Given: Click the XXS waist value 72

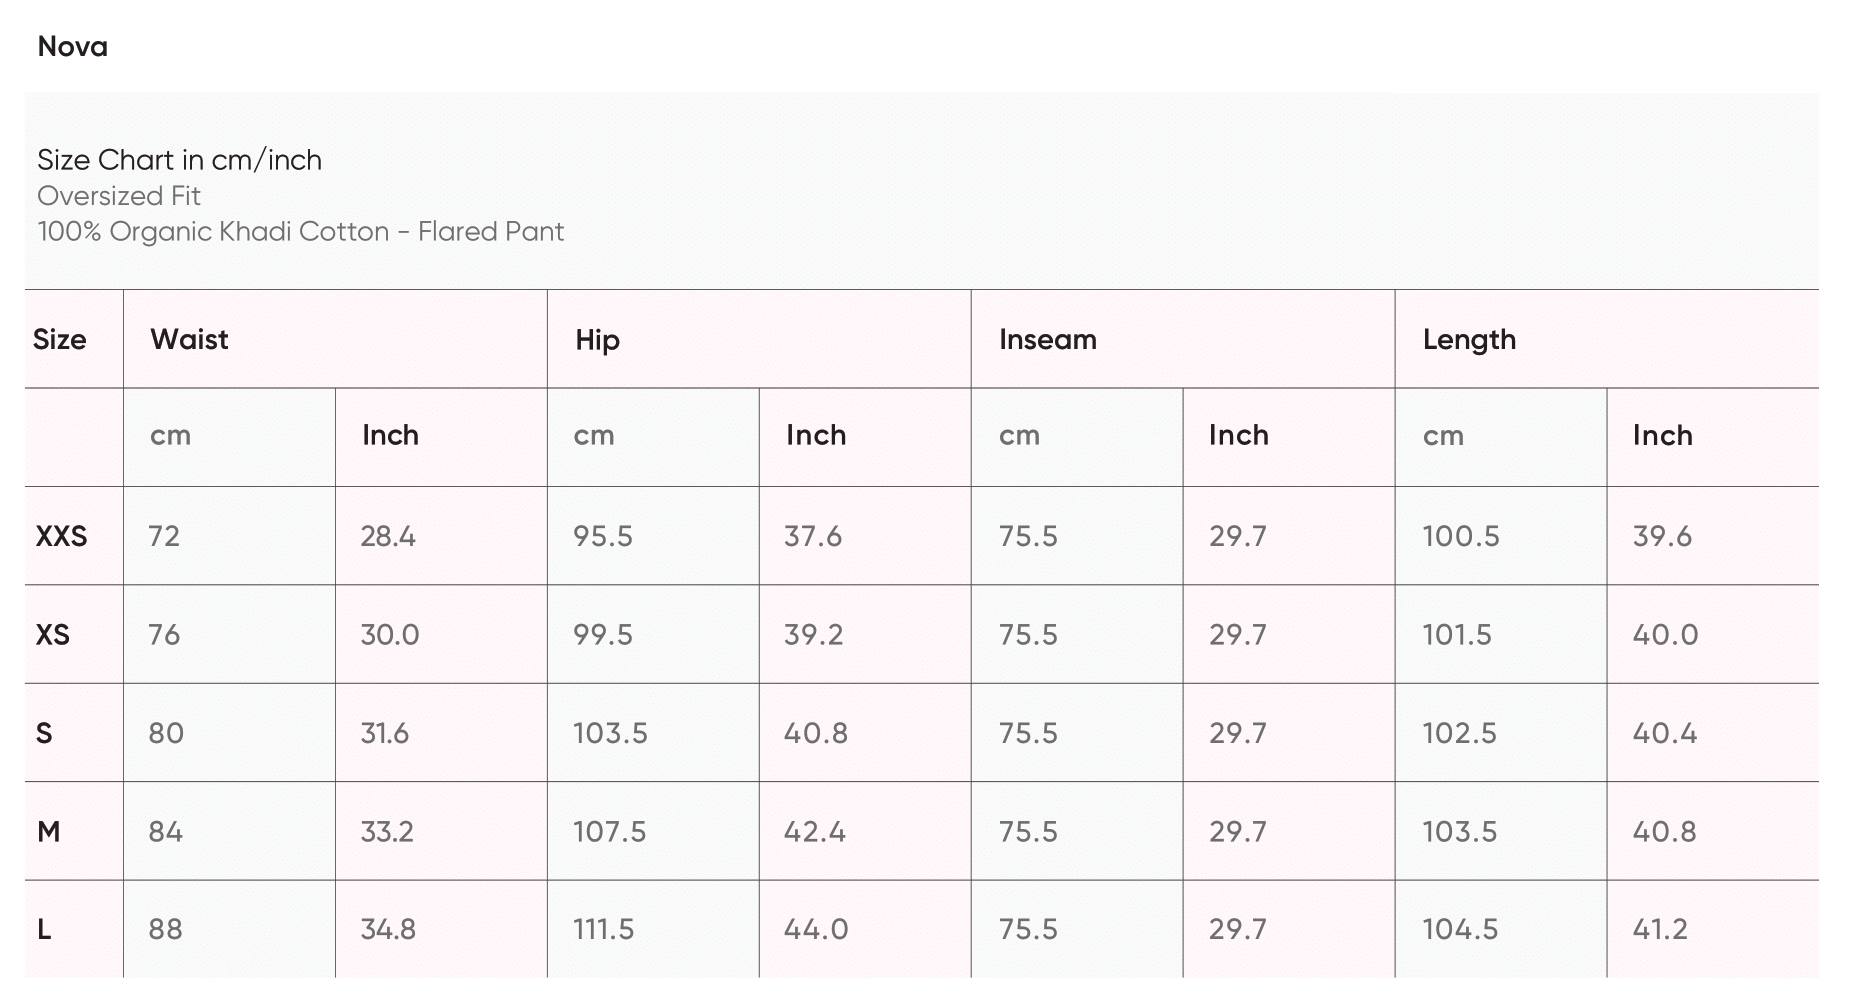Looking at the screenshot, I should coord(164,537).
